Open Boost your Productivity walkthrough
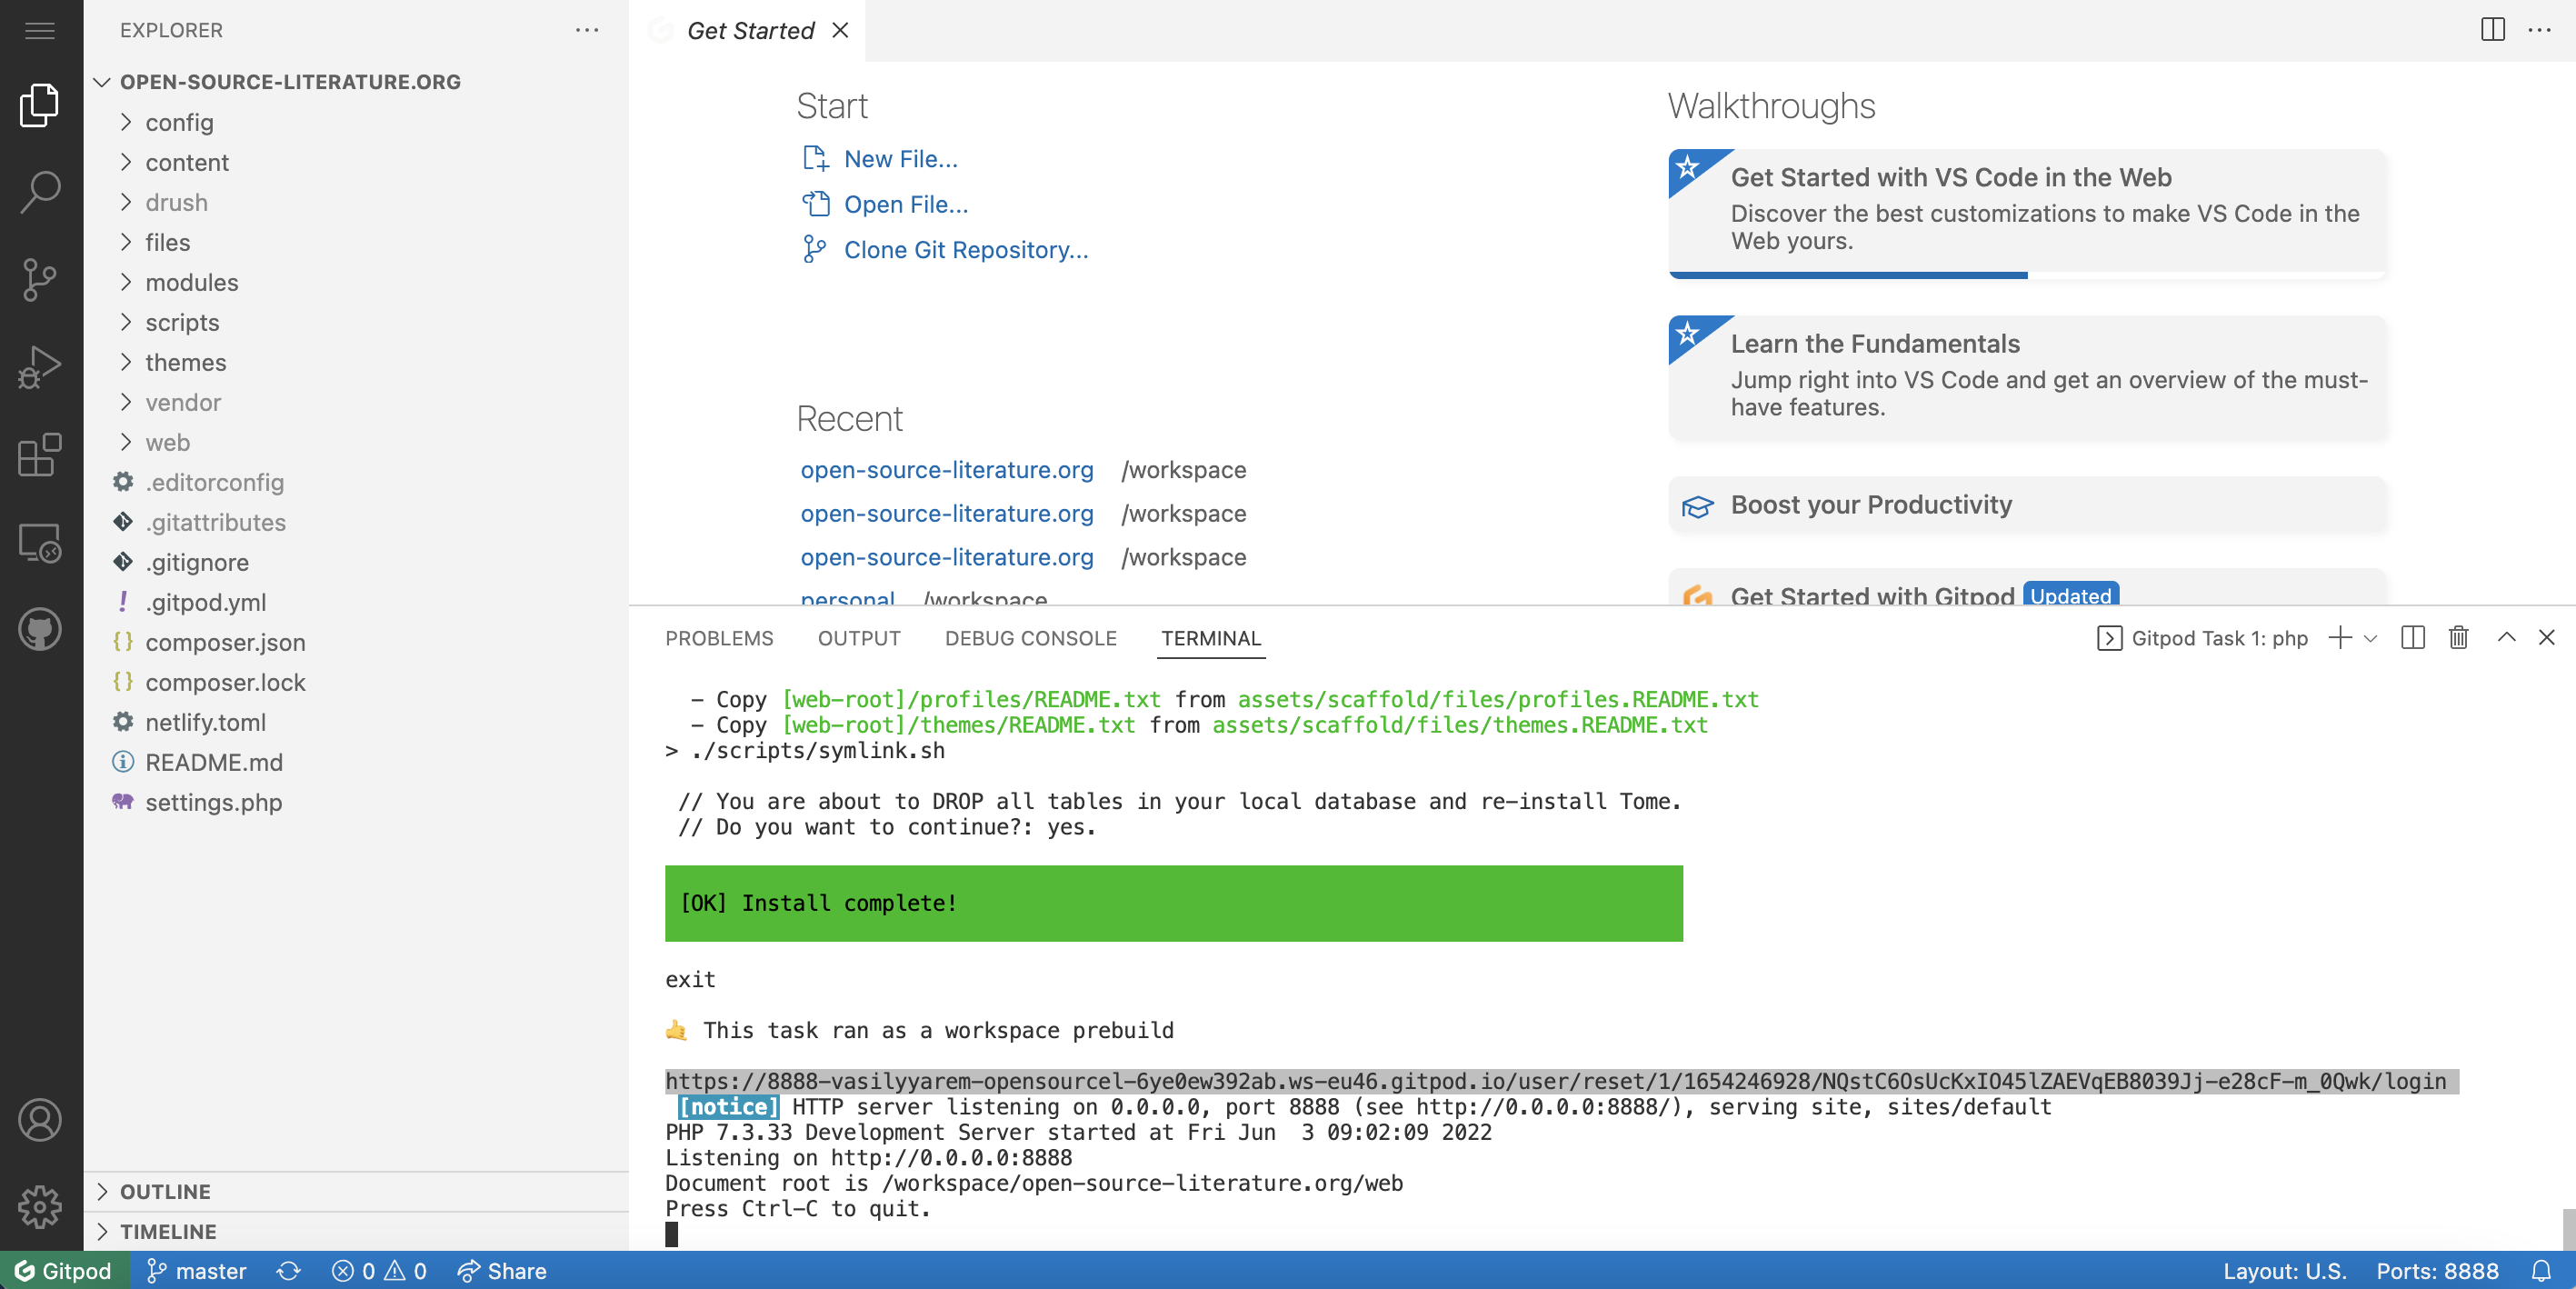The image size is (2576, 1289). 2027,505
